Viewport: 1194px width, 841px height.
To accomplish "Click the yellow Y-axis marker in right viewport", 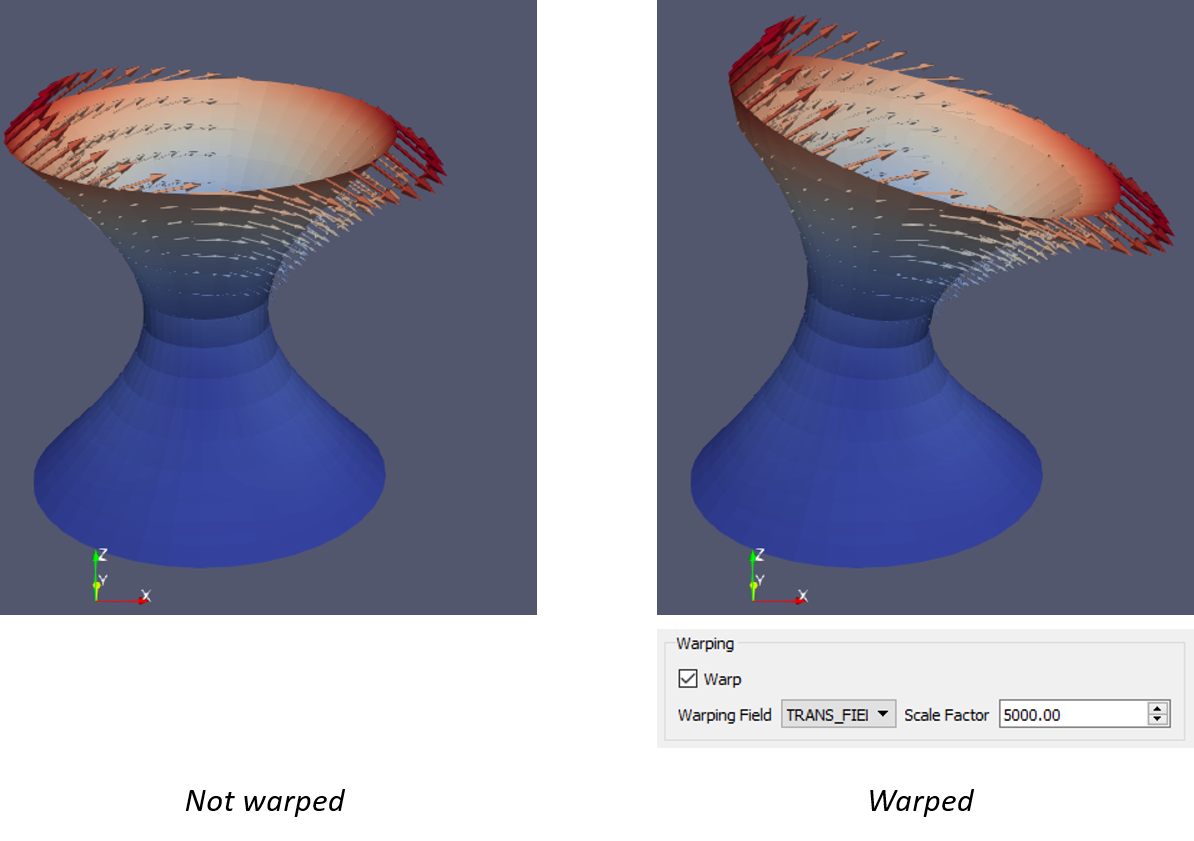I will click(x=753, y=585).
